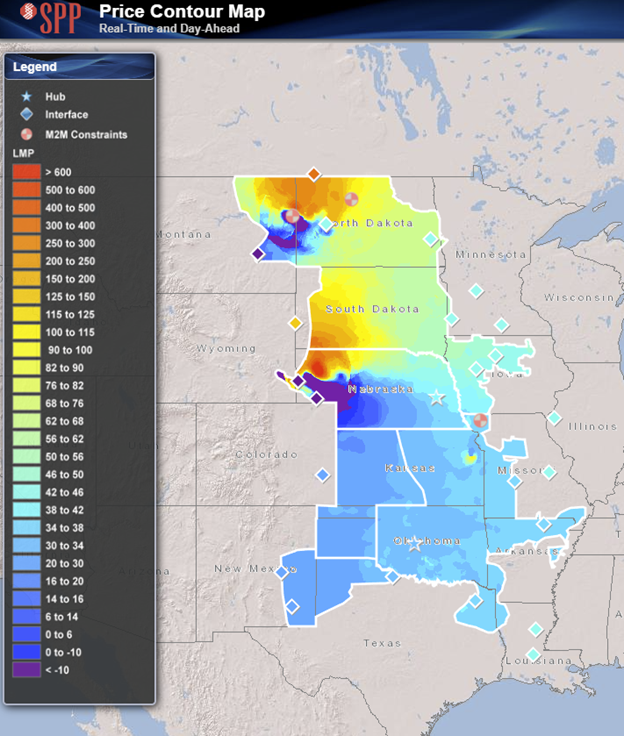
Task: Select the interface diamond in Colorado
Action: 322,475
